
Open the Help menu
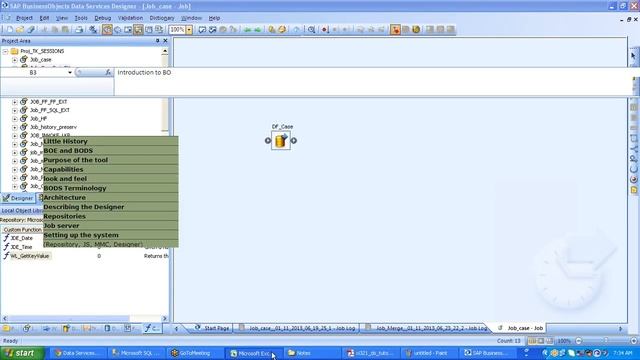[214, 18]
